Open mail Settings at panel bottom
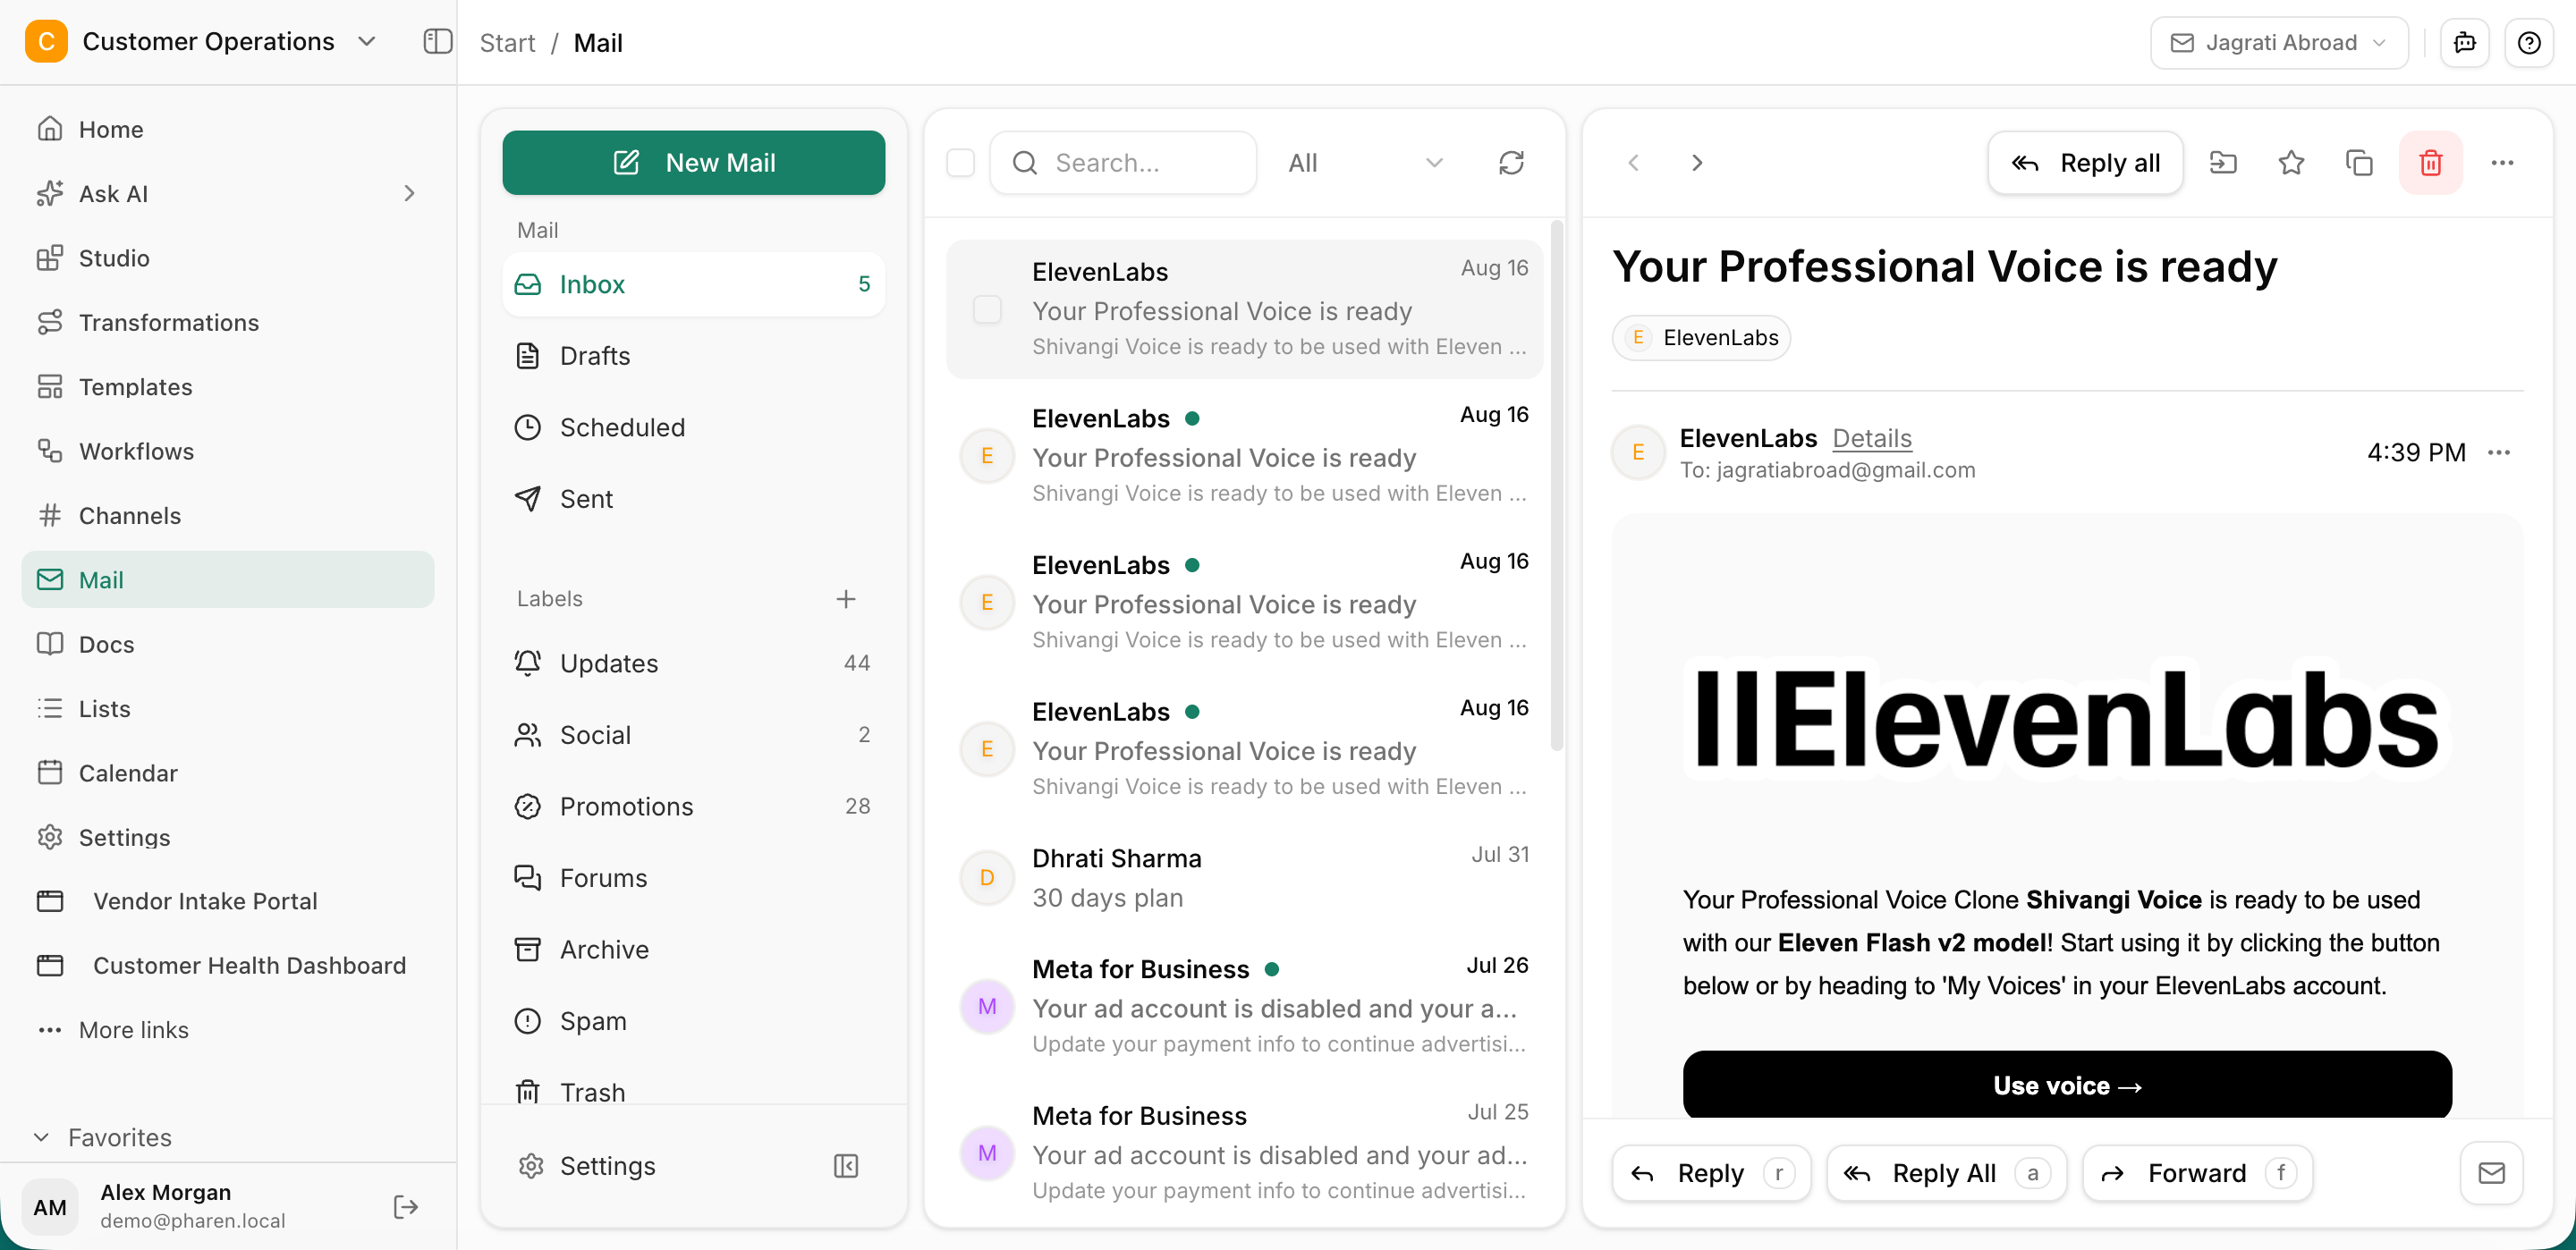This screenshot has width=2576, height=1250. point(607,1166)
